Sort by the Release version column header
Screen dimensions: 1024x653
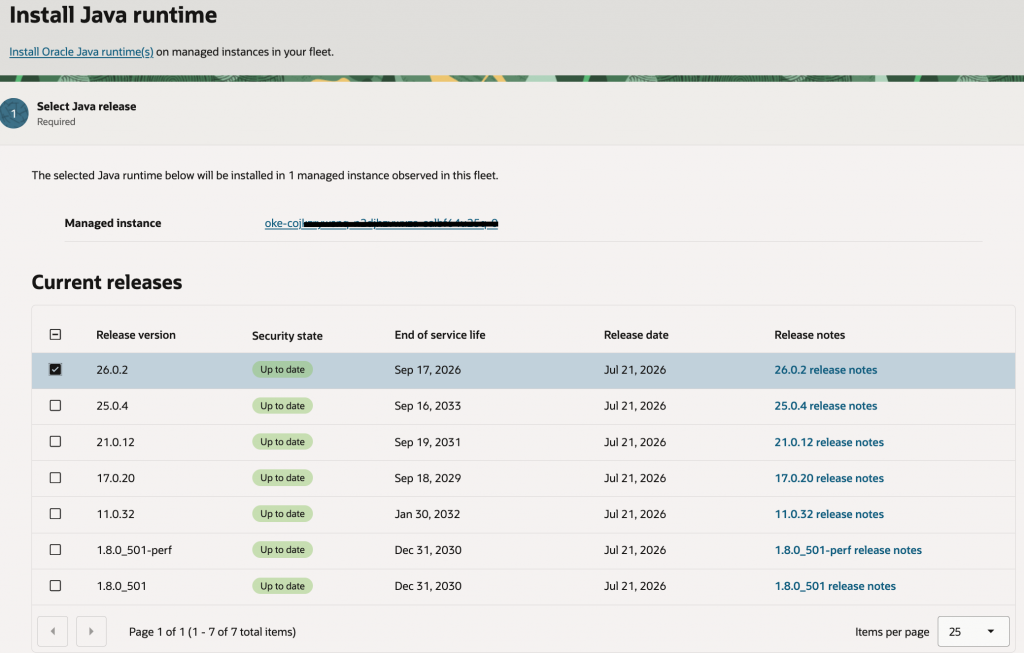(136, 334)
